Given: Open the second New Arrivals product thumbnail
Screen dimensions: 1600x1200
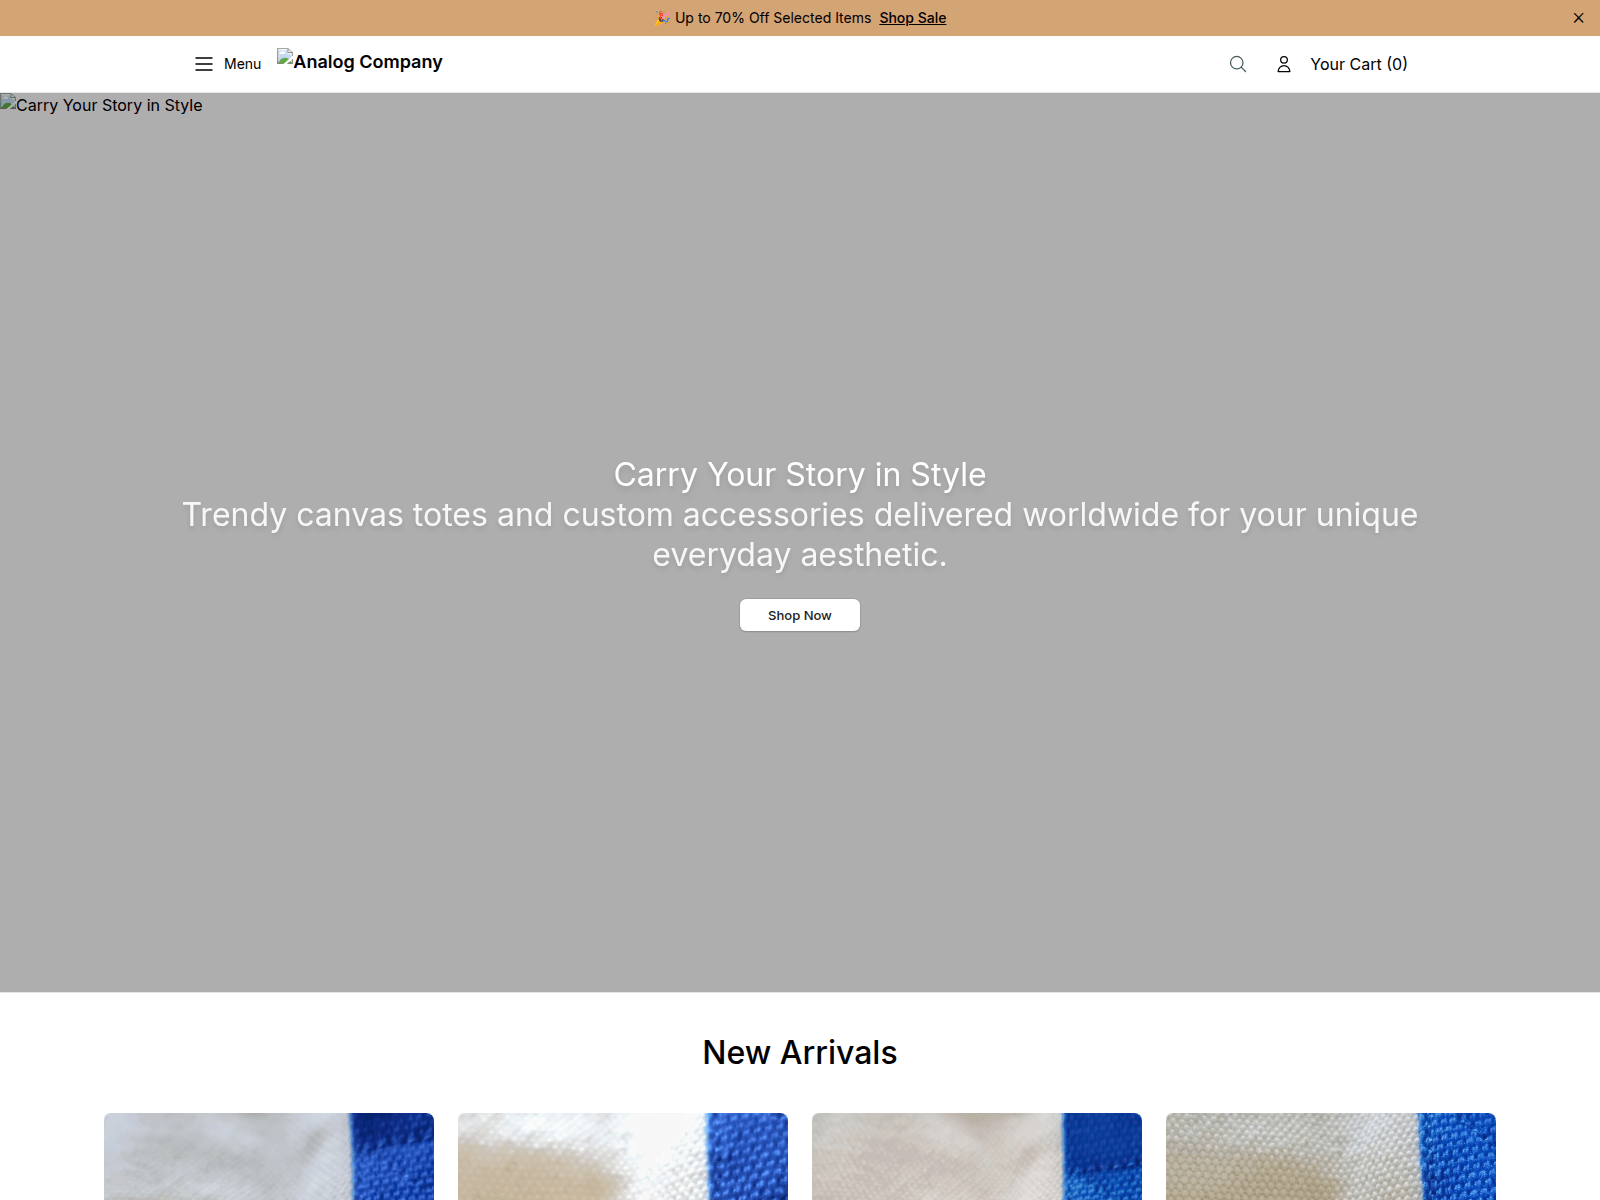Looking at the screenshot, I should point(623,1156).
